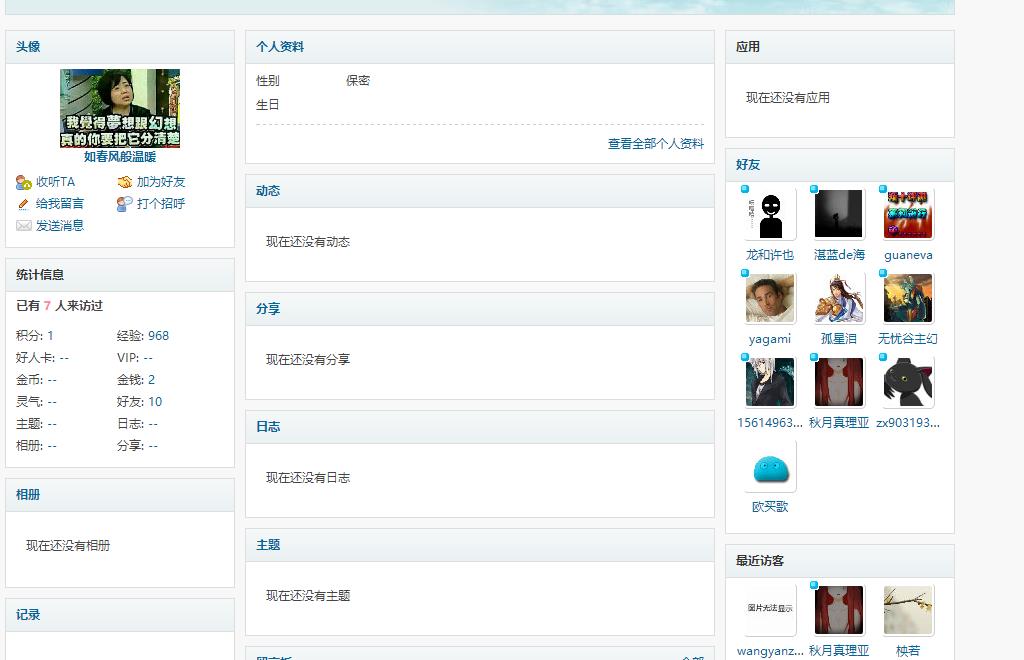
Task: Click the 已有 7 人来访过 text
Action: 59,306
